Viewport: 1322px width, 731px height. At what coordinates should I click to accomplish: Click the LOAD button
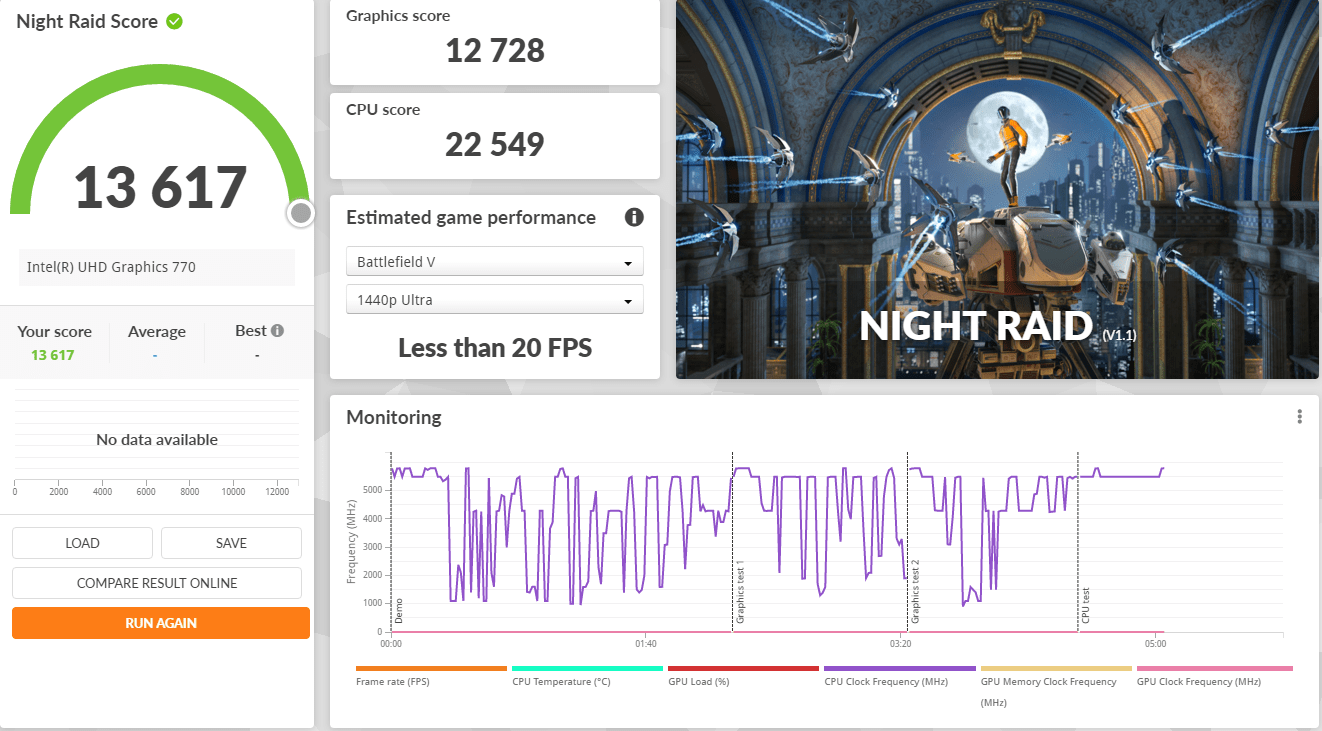tap(82, 543)
